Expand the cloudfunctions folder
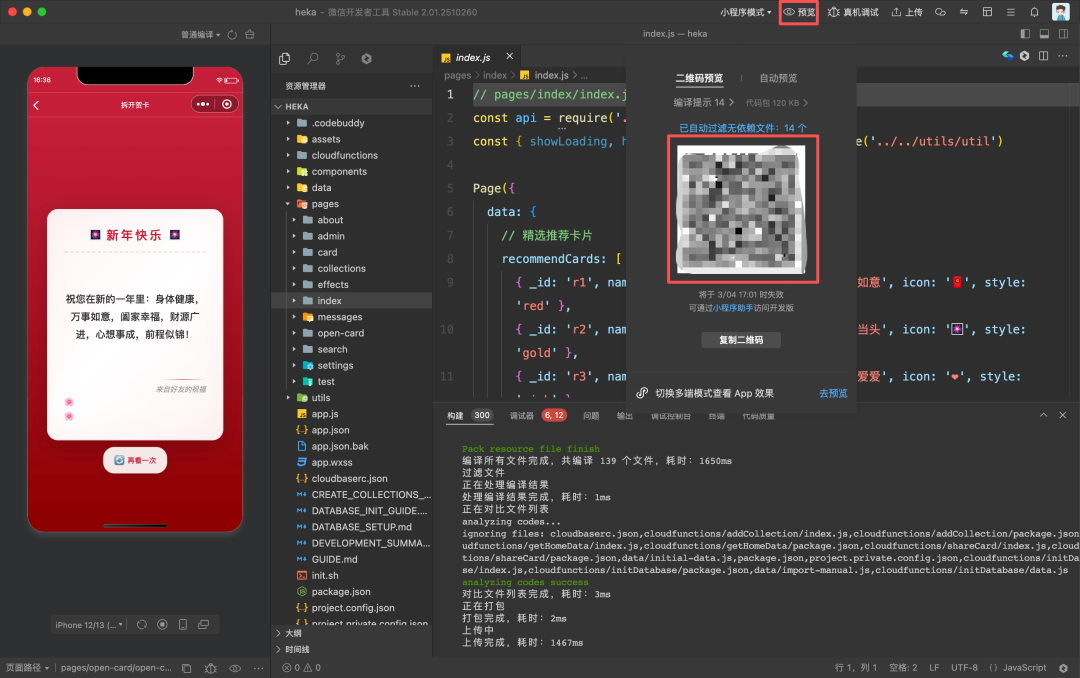Screen dimensions: 1080x678 click(x=343, y=155)
